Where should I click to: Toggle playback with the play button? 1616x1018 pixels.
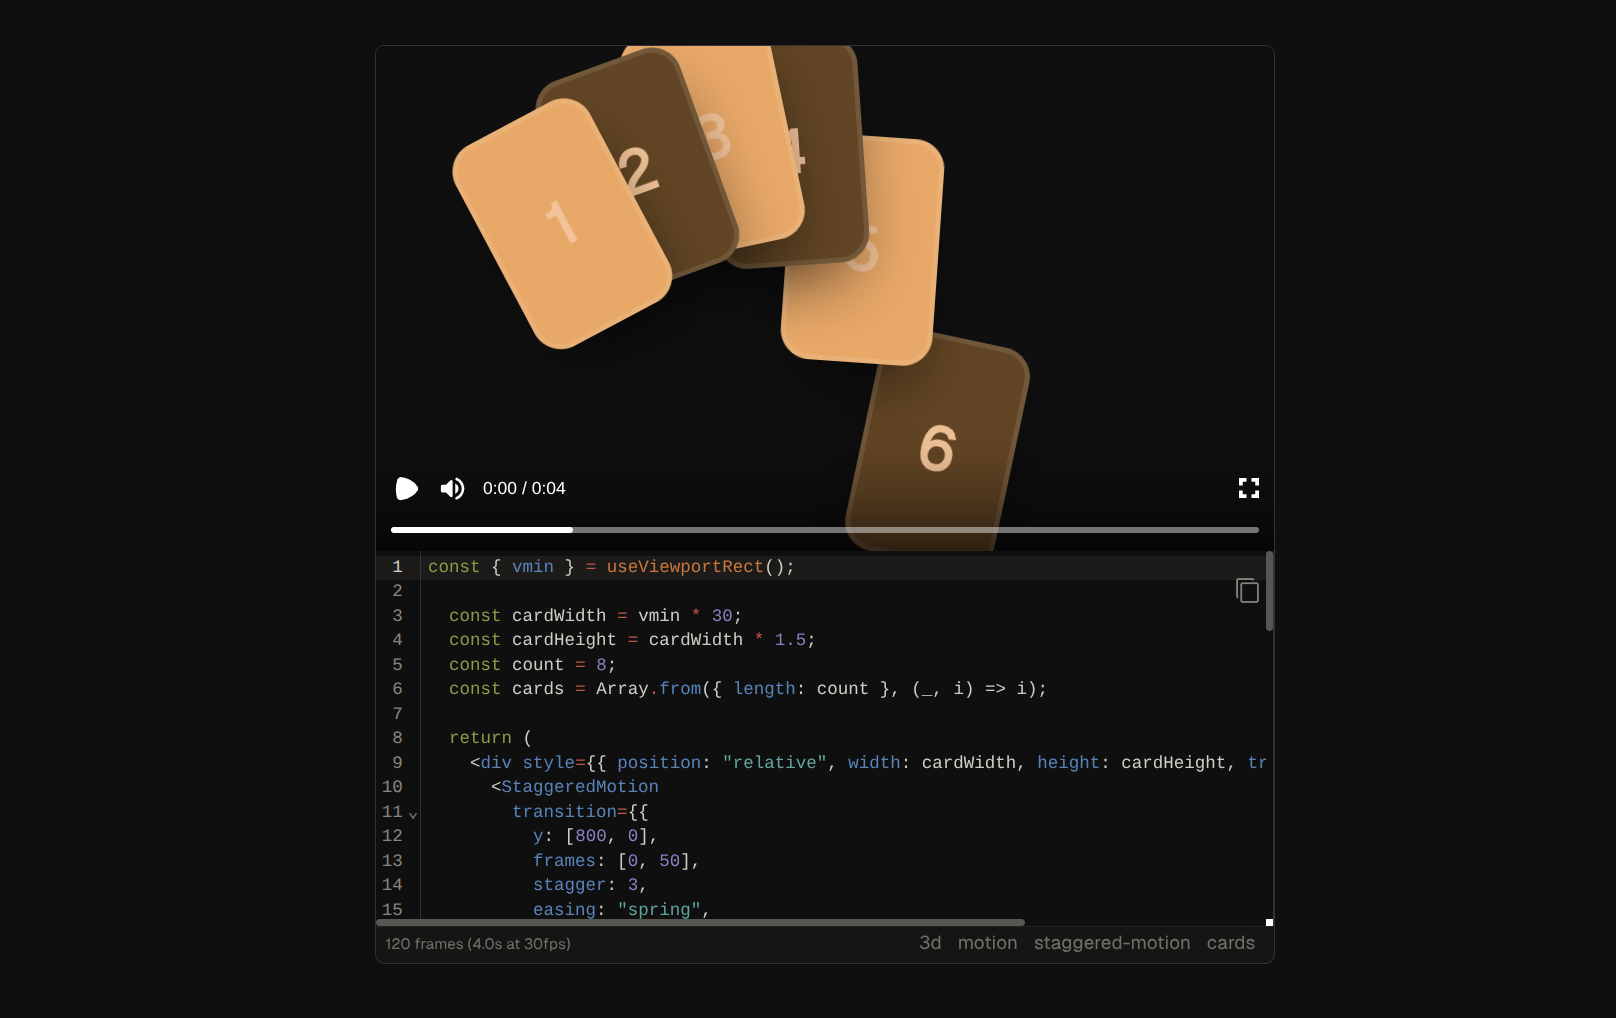pos(406,488)
